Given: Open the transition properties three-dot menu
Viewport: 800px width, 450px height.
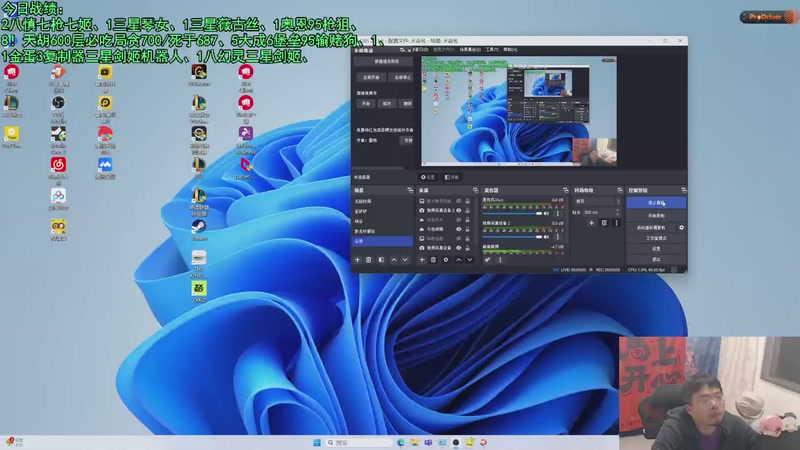Looking at the screenshot, I should (x=616, y=223).
